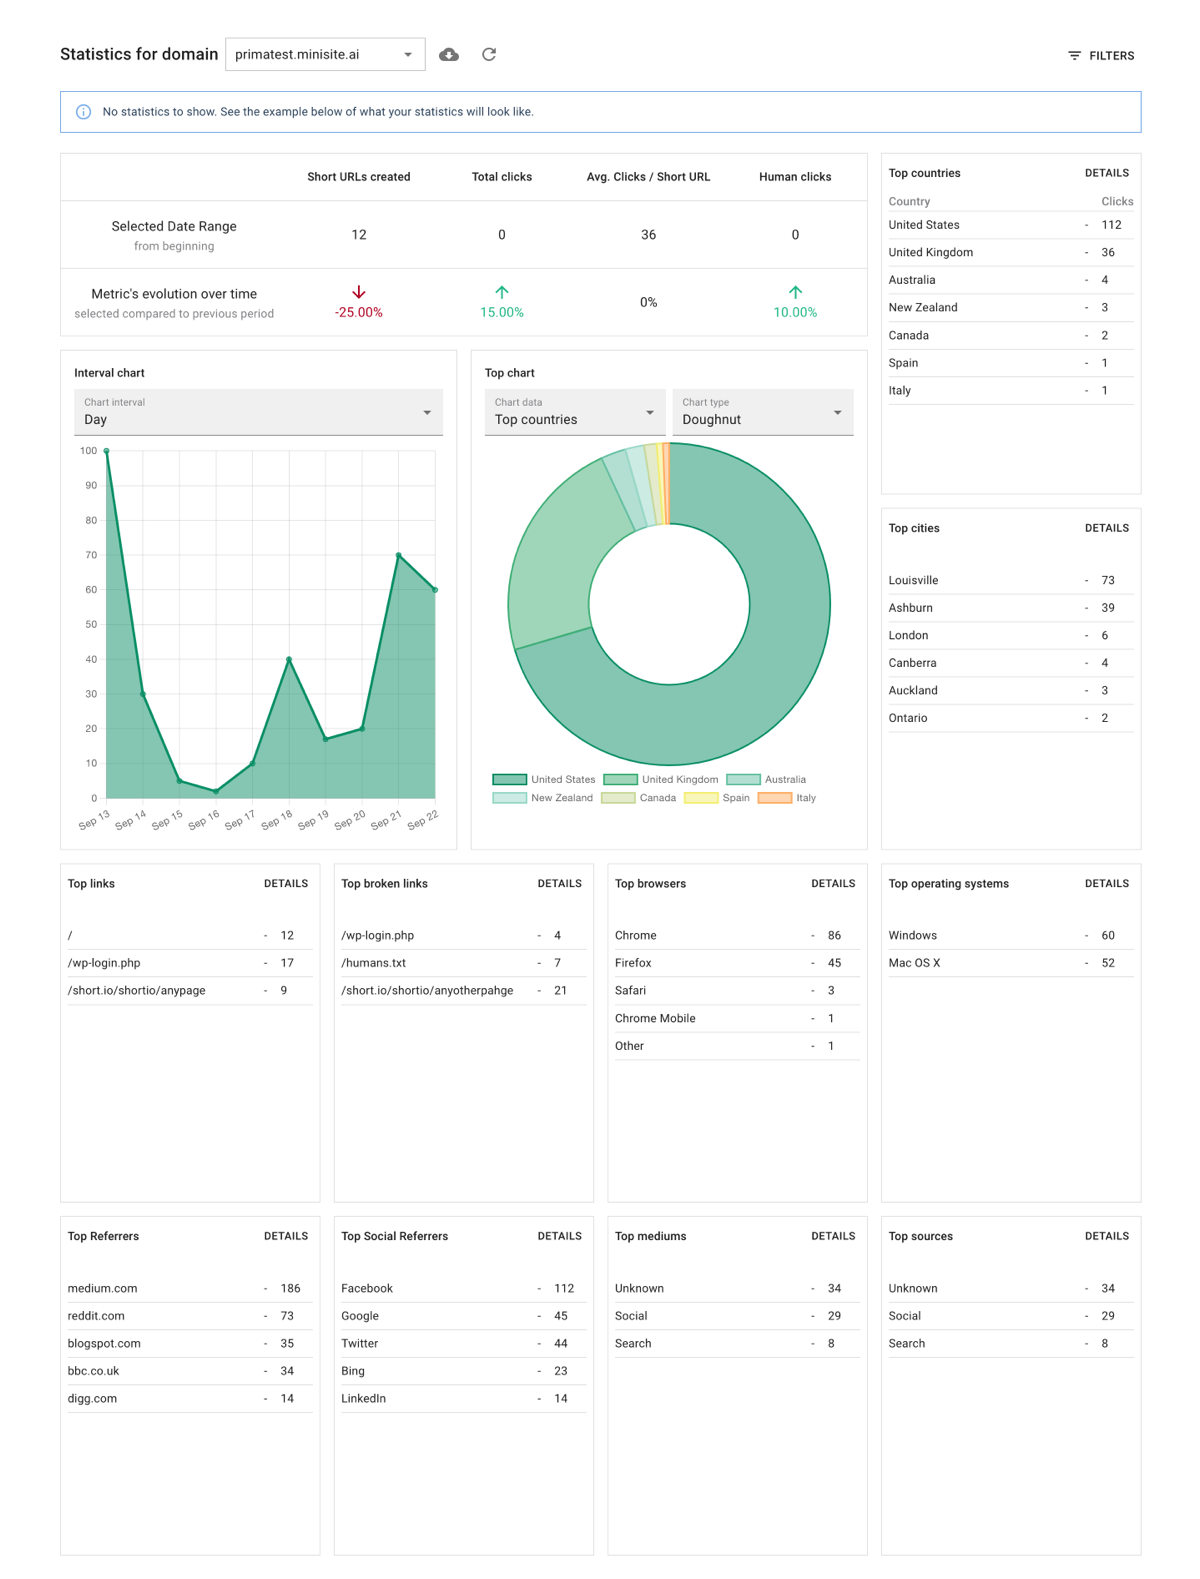Screen dimensions: 1200x1579
Task: Open DETAILS for Top browsers
Action: 833,884
